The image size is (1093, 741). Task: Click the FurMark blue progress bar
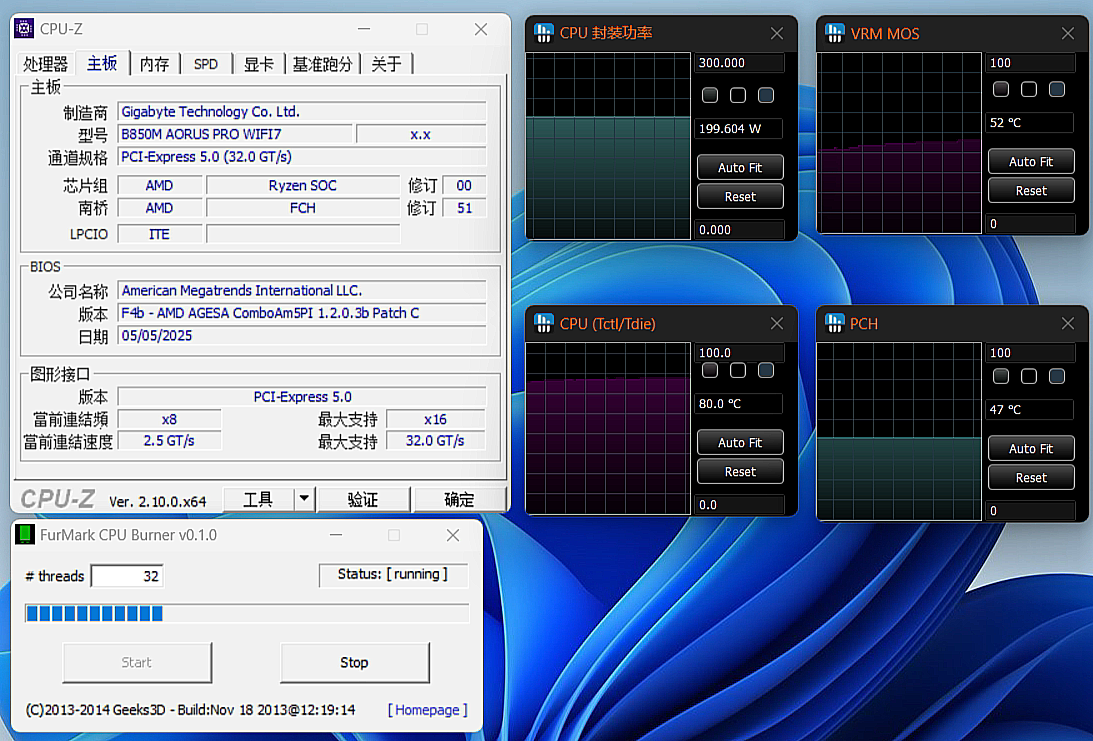point(94,613)
